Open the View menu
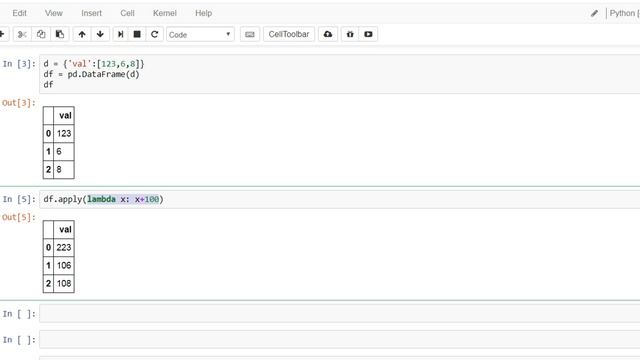This screenshot has height=360, width=640. coord(53,13)
